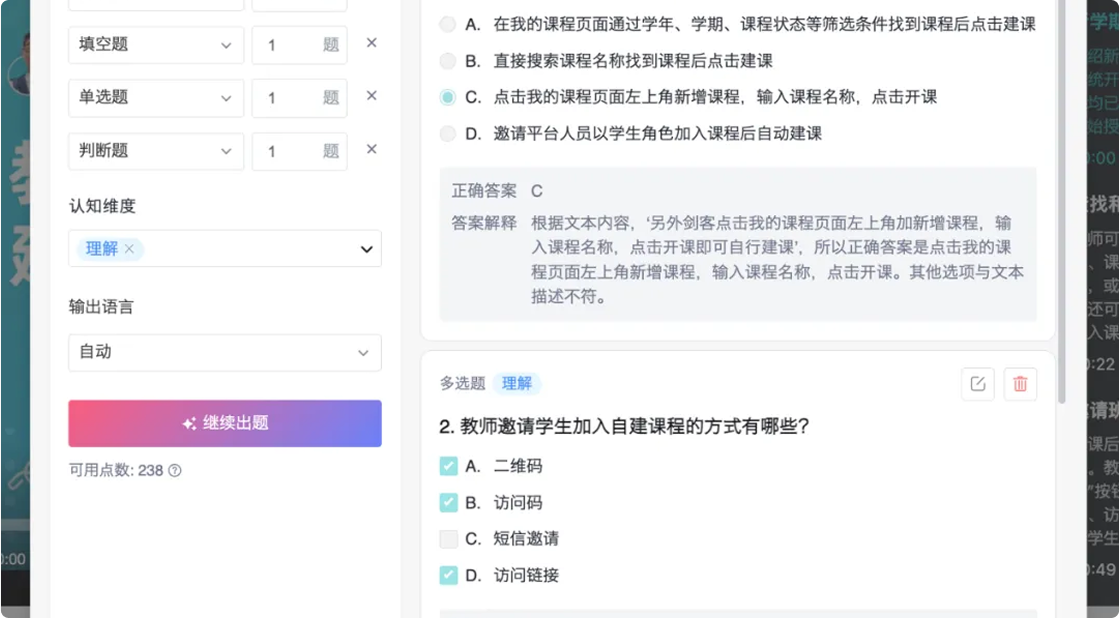Select option A 在我的课程页面通过学年
This screenshot has width=1120, height=618.
point(448,24)
